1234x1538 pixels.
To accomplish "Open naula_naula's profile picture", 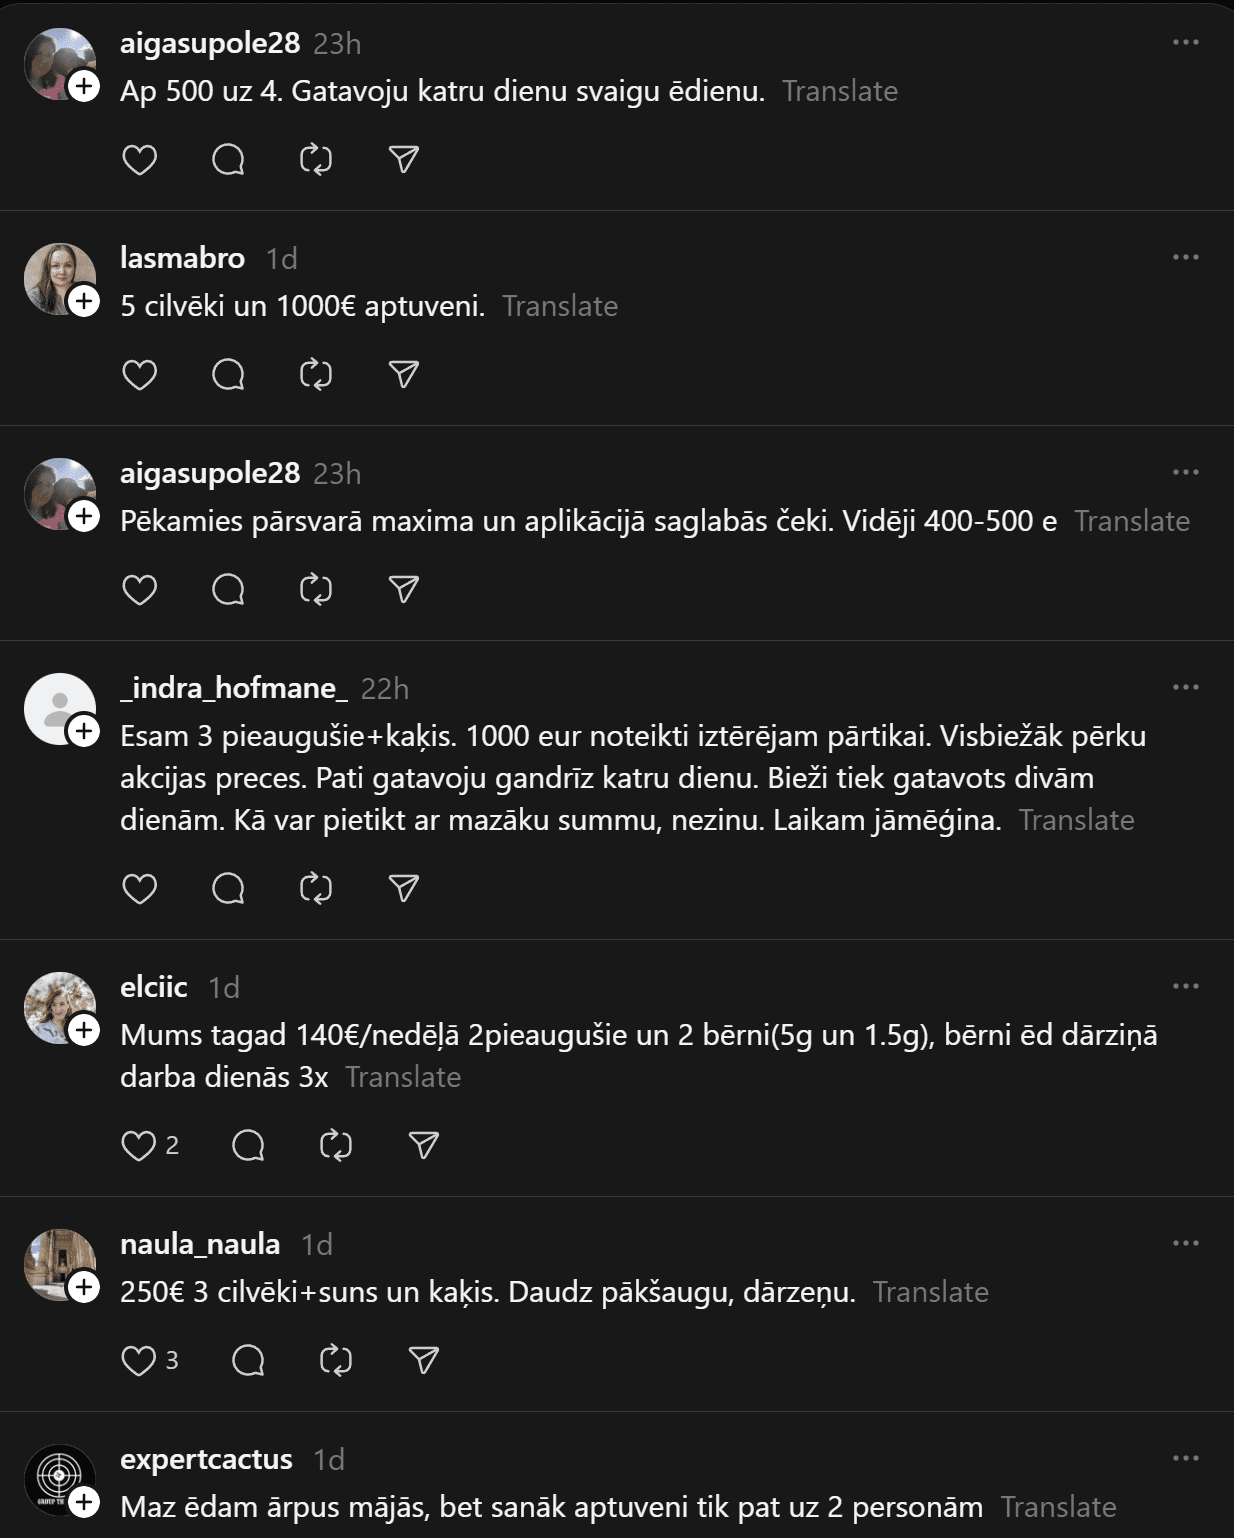I will click(x=57, y=1263).
